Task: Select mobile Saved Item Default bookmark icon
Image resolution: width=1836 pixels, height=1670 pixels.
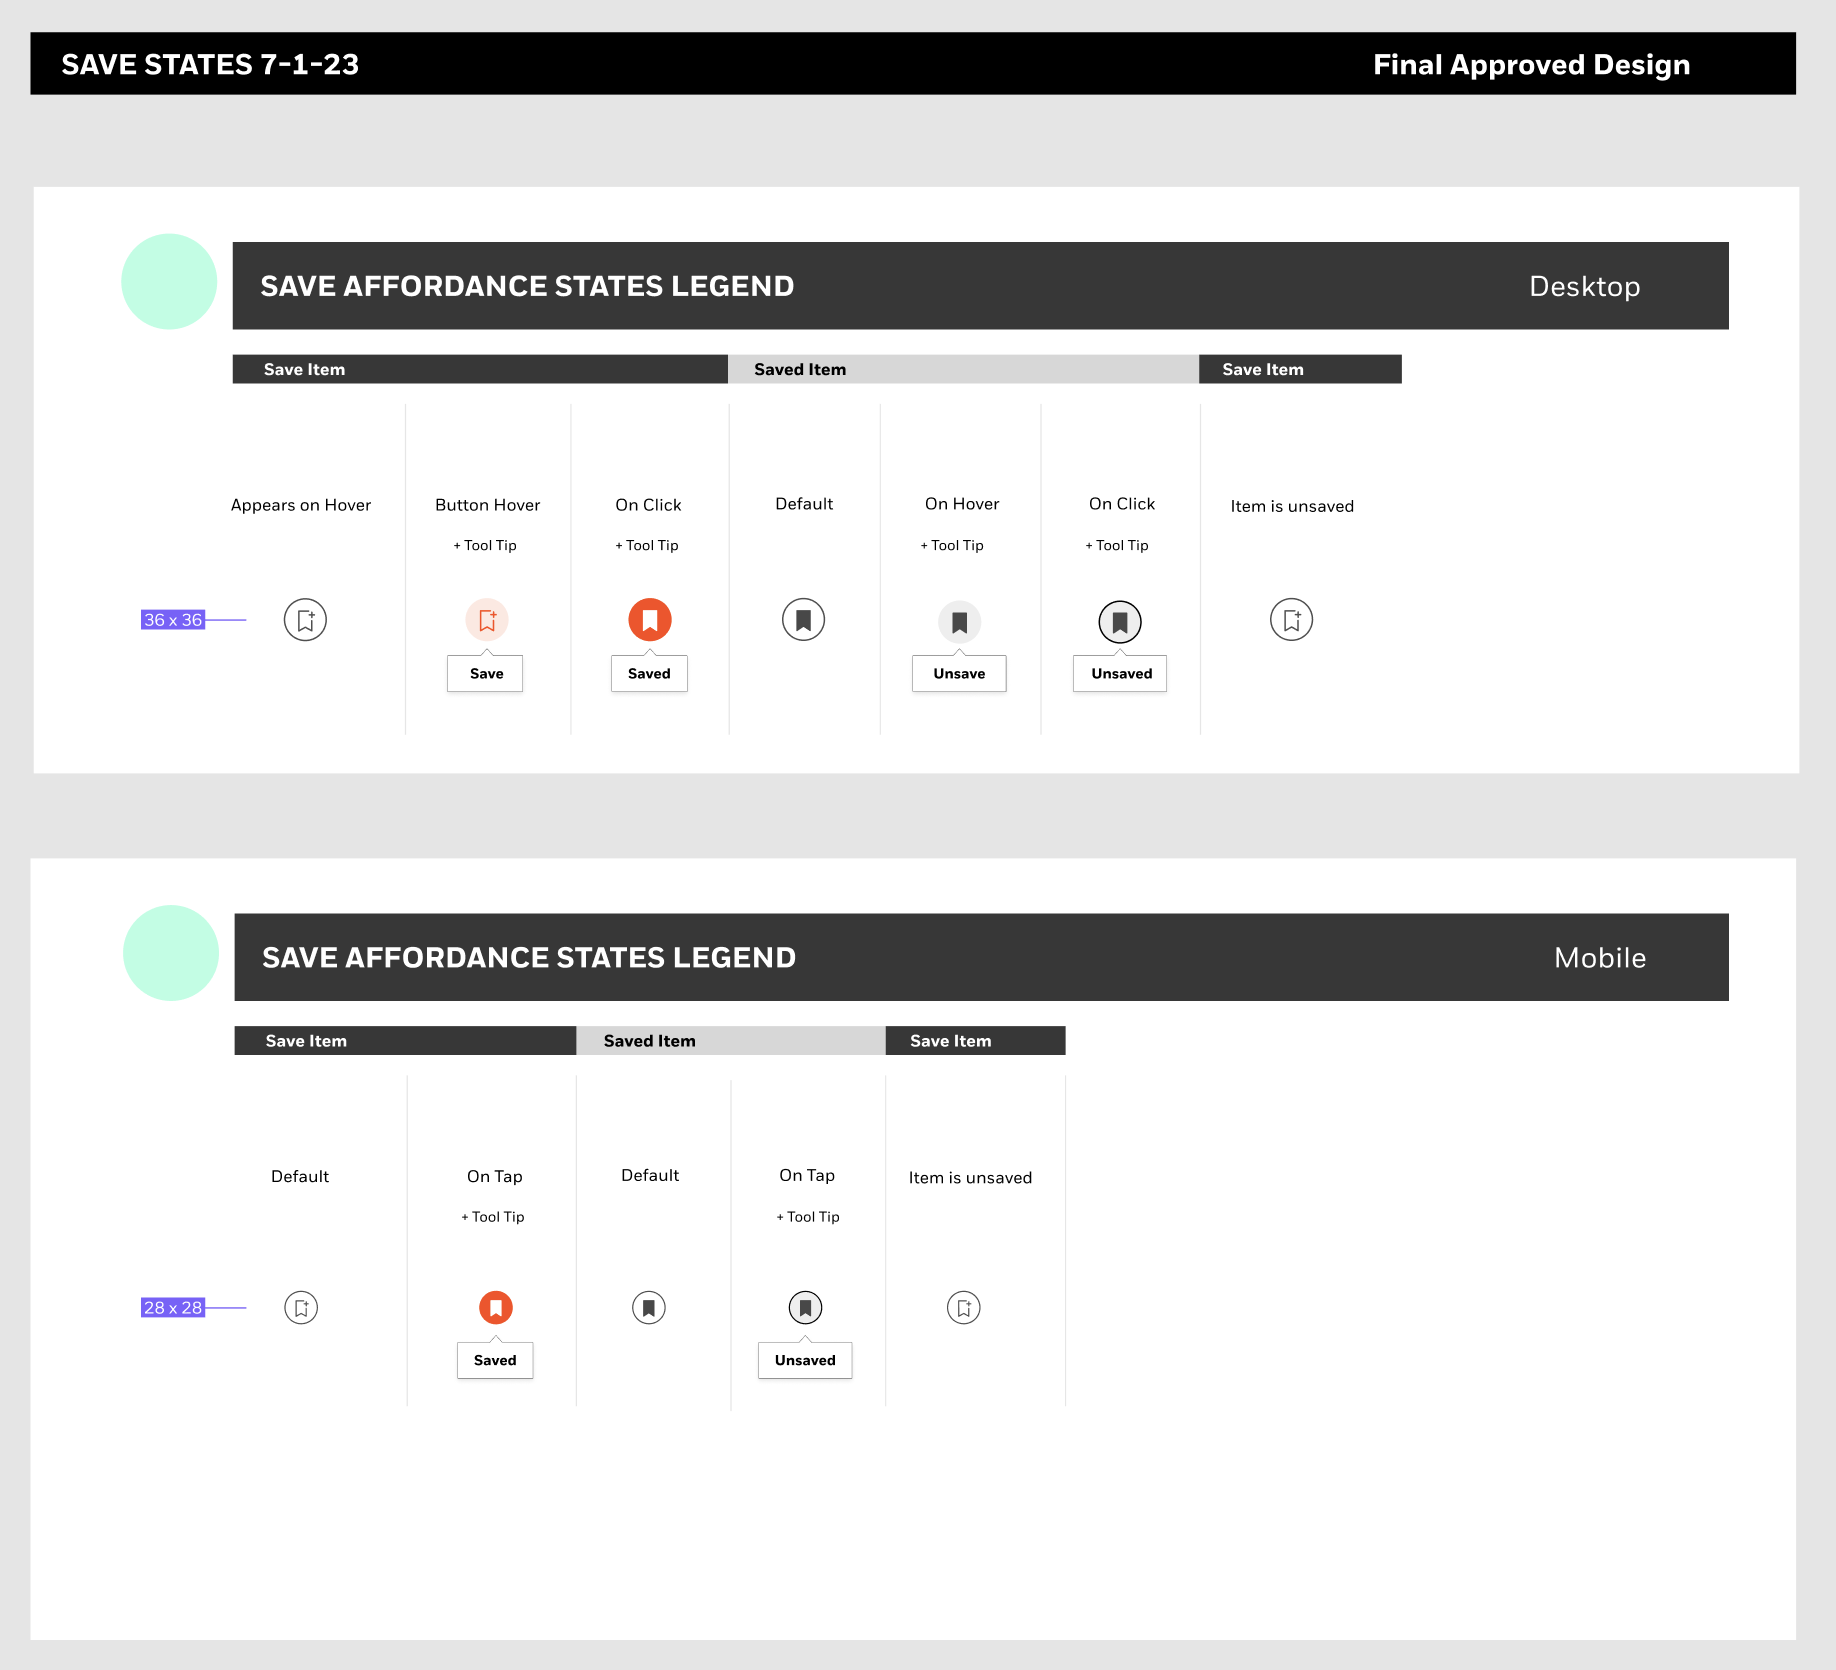Action: (x=649, y=1308)
